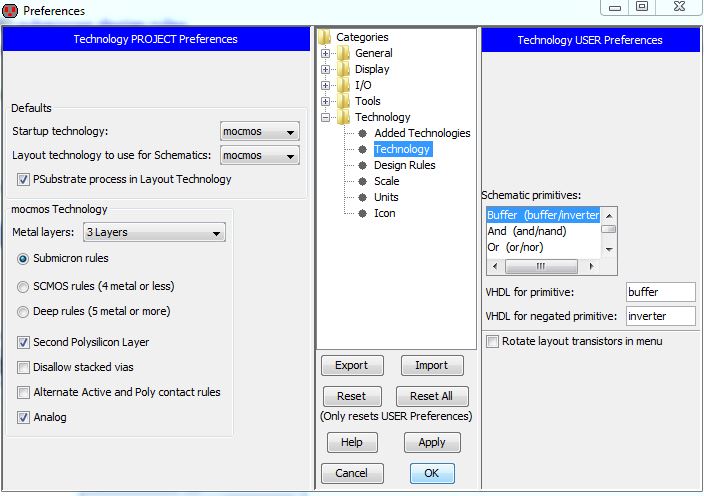Image resolution: width=704 pixels, height=496 pixels.
Task: Confirm with the OK button
Action: tap(432, 474)
